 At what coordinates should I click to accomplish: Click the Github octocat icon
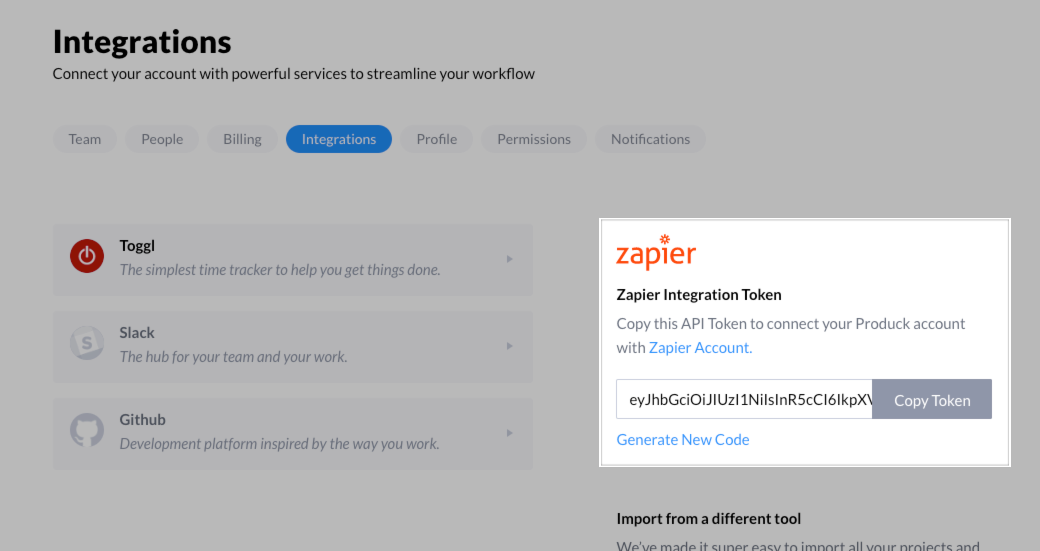(87, 431)
